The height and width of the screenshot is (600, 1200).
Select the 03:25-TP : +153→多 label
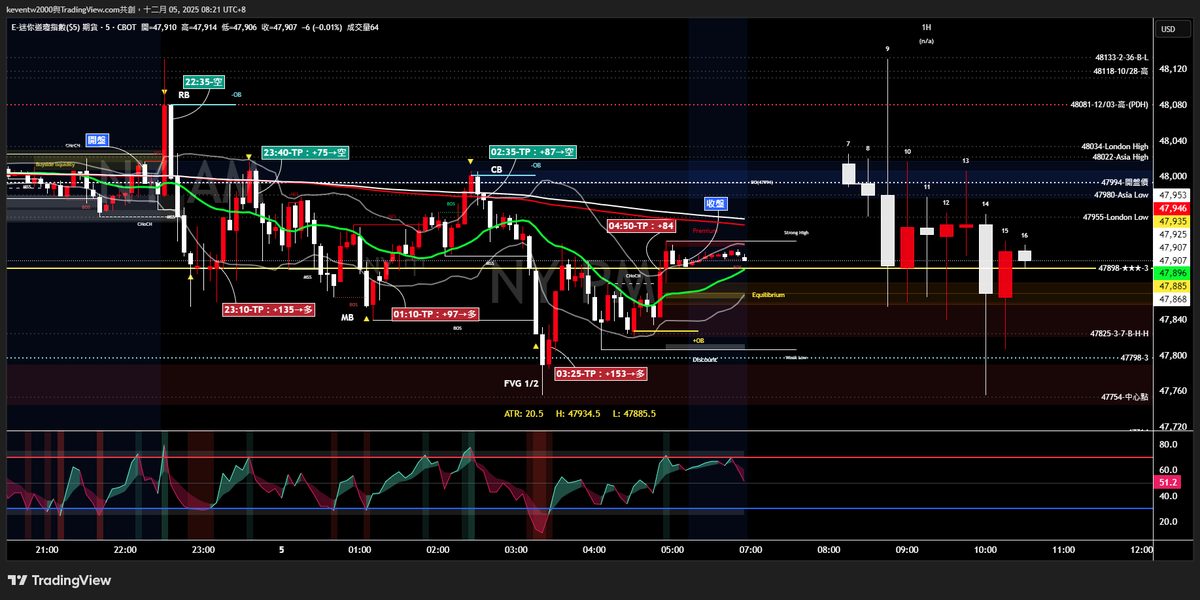click(600, 373)
